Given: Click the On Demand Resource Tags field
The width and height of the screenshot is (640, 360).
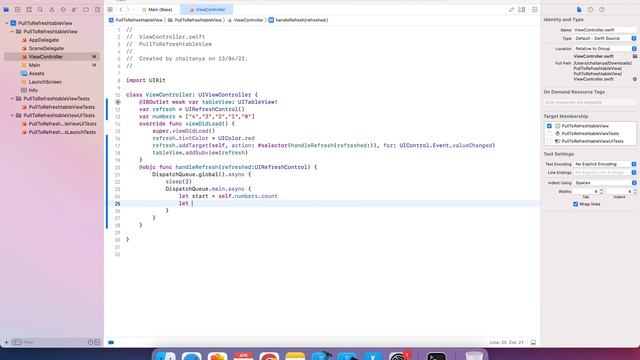Looking at the screenshot, I should click(x=590, y=102).
